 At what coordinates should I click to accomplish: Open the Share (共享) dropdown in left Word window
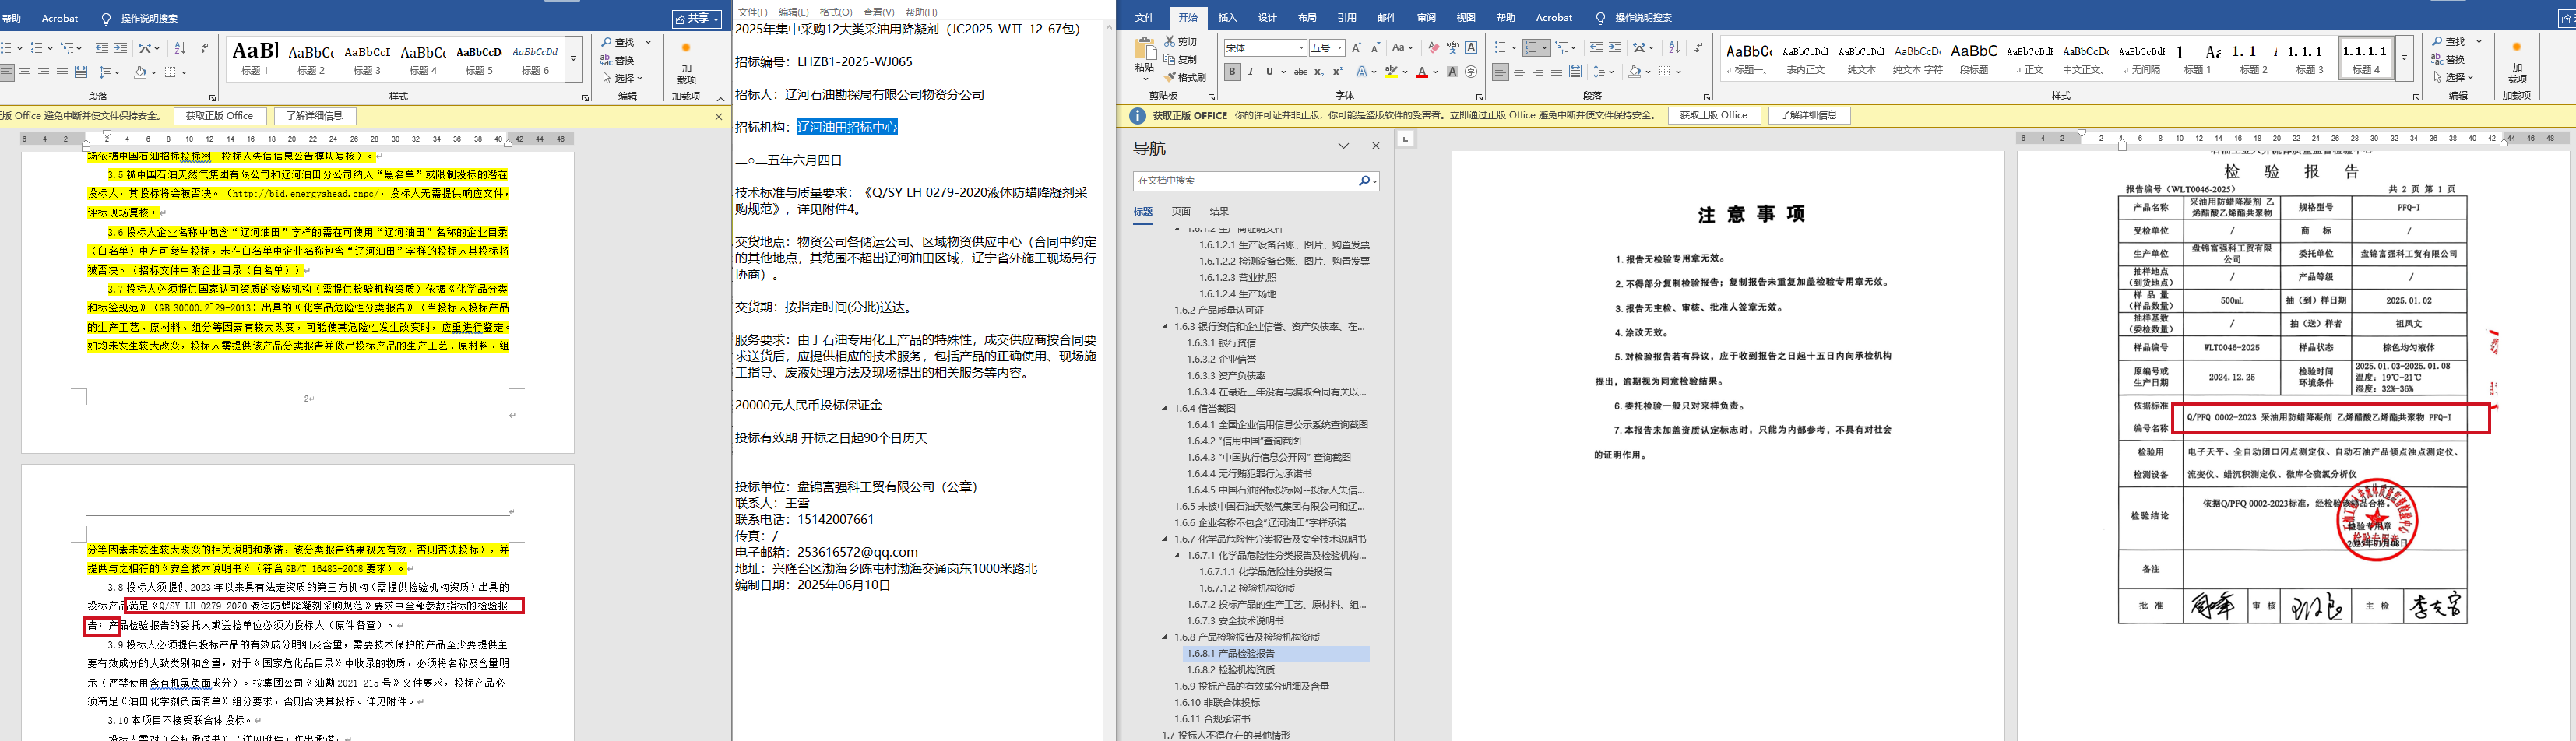click(x=697, y=18)
